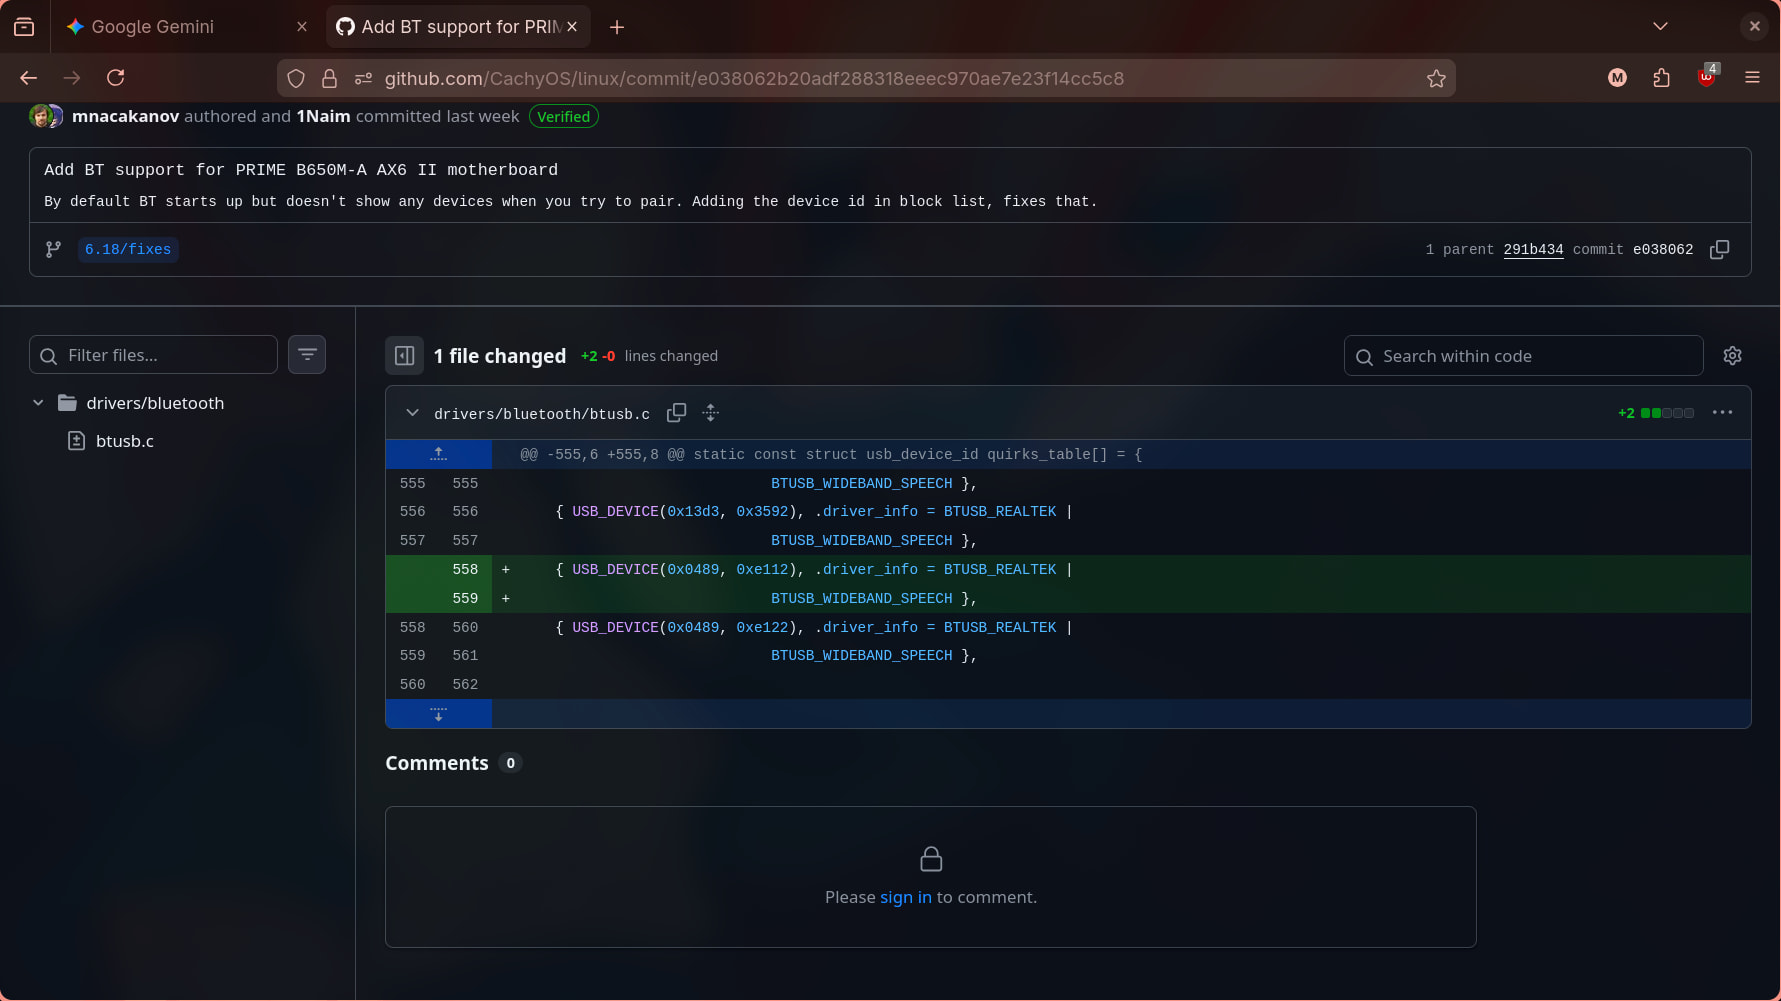Collapse the drivers/bluetooth folder
This screenshot has width=1781, height=1001.
pos(38,403)
